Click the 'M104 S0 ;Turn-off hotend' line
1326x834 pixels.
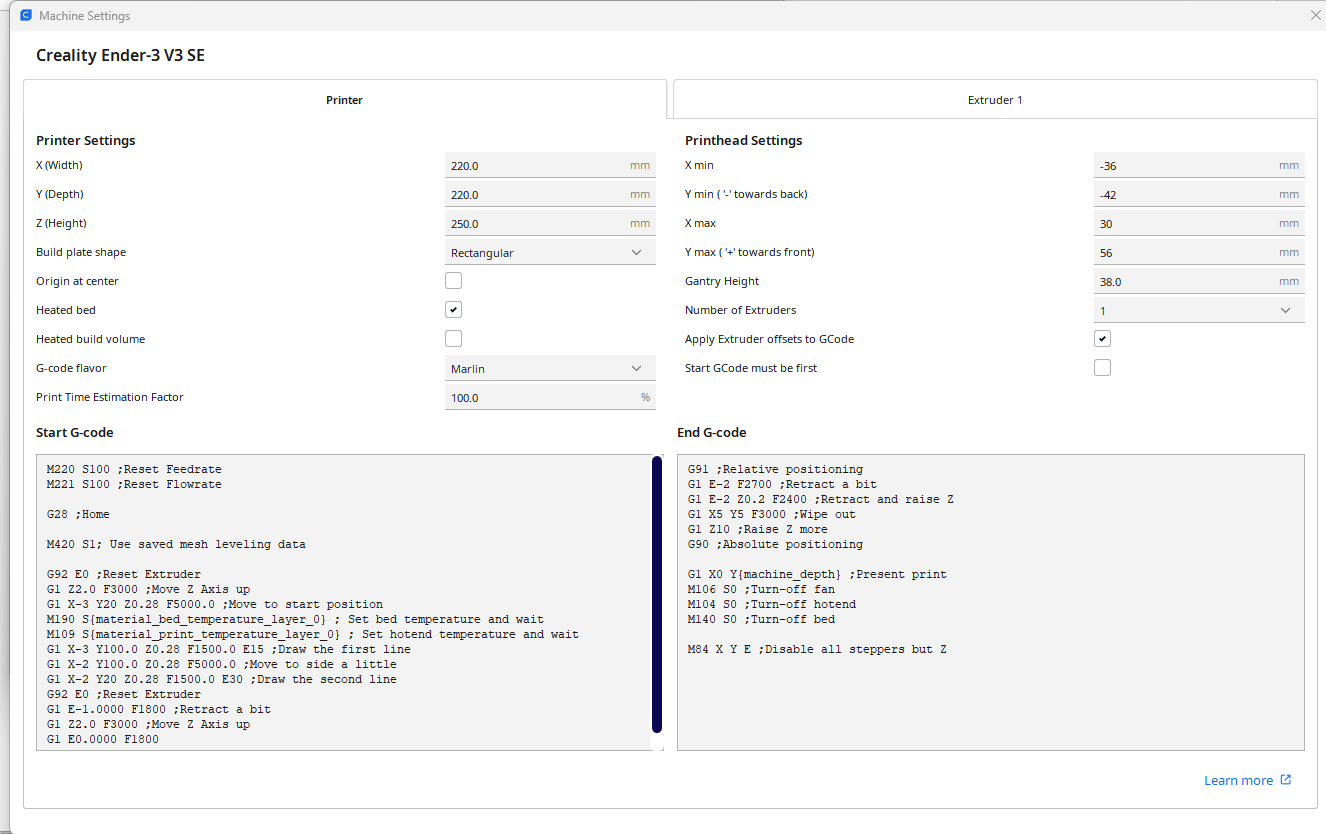click(x=772, y=604)
